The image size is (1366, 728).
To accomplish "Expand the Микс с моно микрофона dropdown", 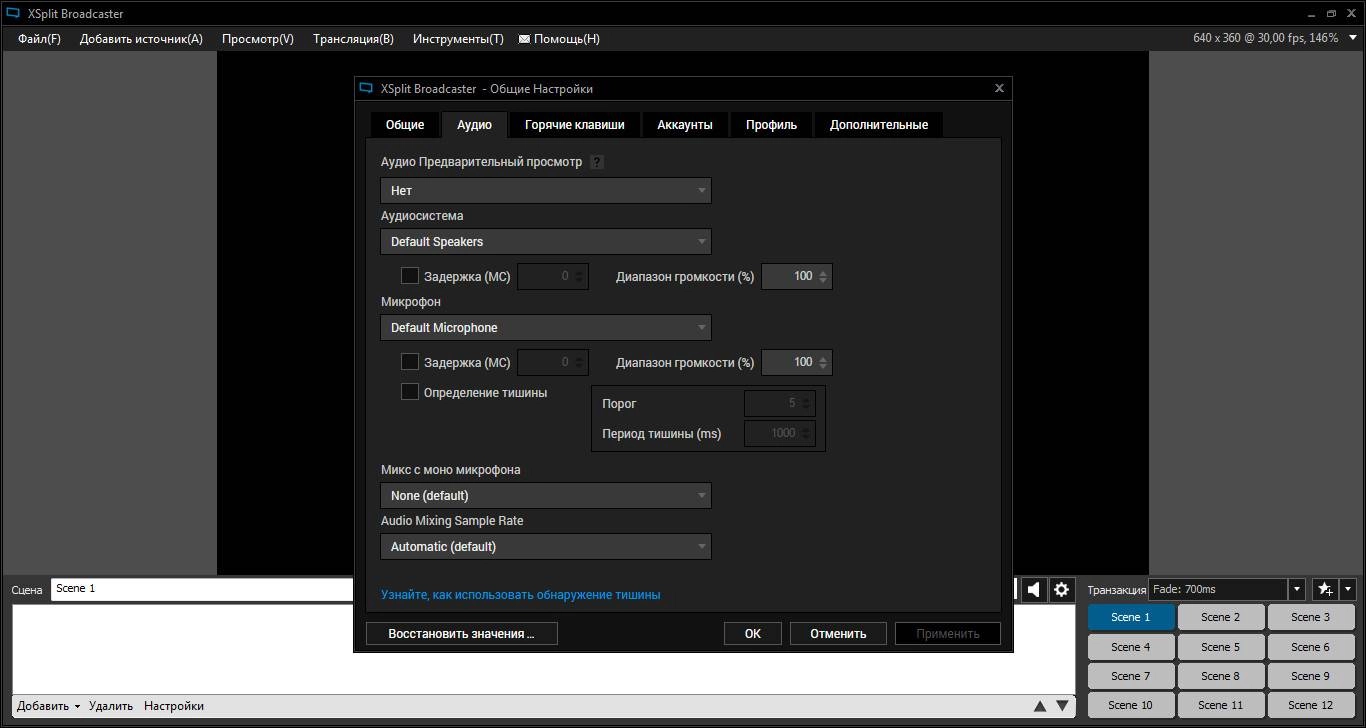I will 546,495.
